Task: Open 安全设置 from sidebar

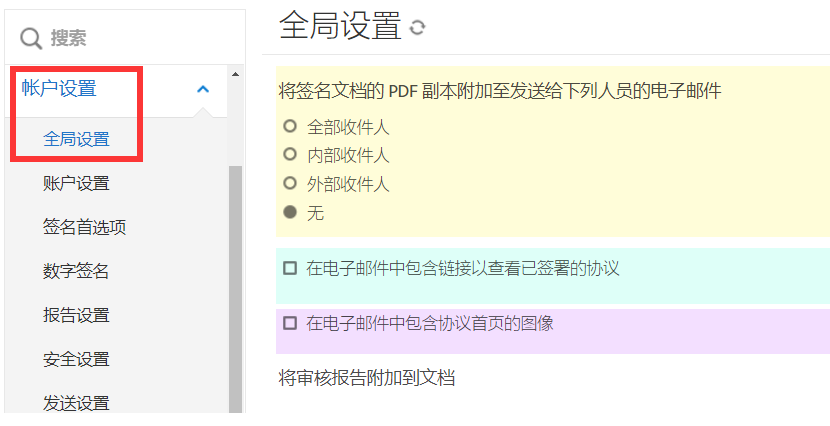Action: coord(76,359)
